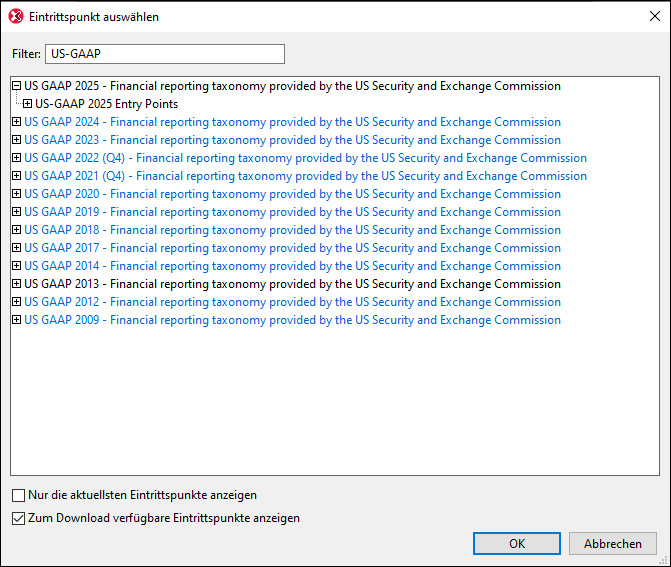671x567 pixels.
Task: Select the US GAAP 2014 taxonomy entry
Action: pos(292,266)
